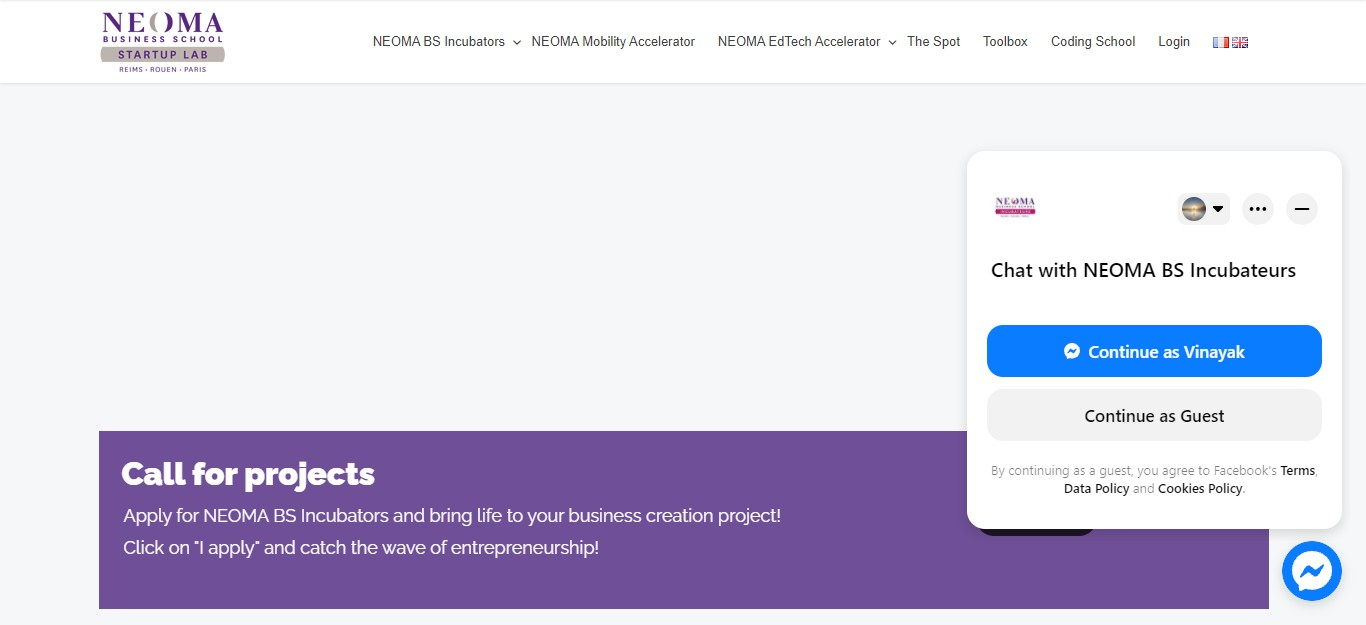
Task: Click 'Apply for NEOMA BS Incubators' text line
Action: click(x=452, y=516)
